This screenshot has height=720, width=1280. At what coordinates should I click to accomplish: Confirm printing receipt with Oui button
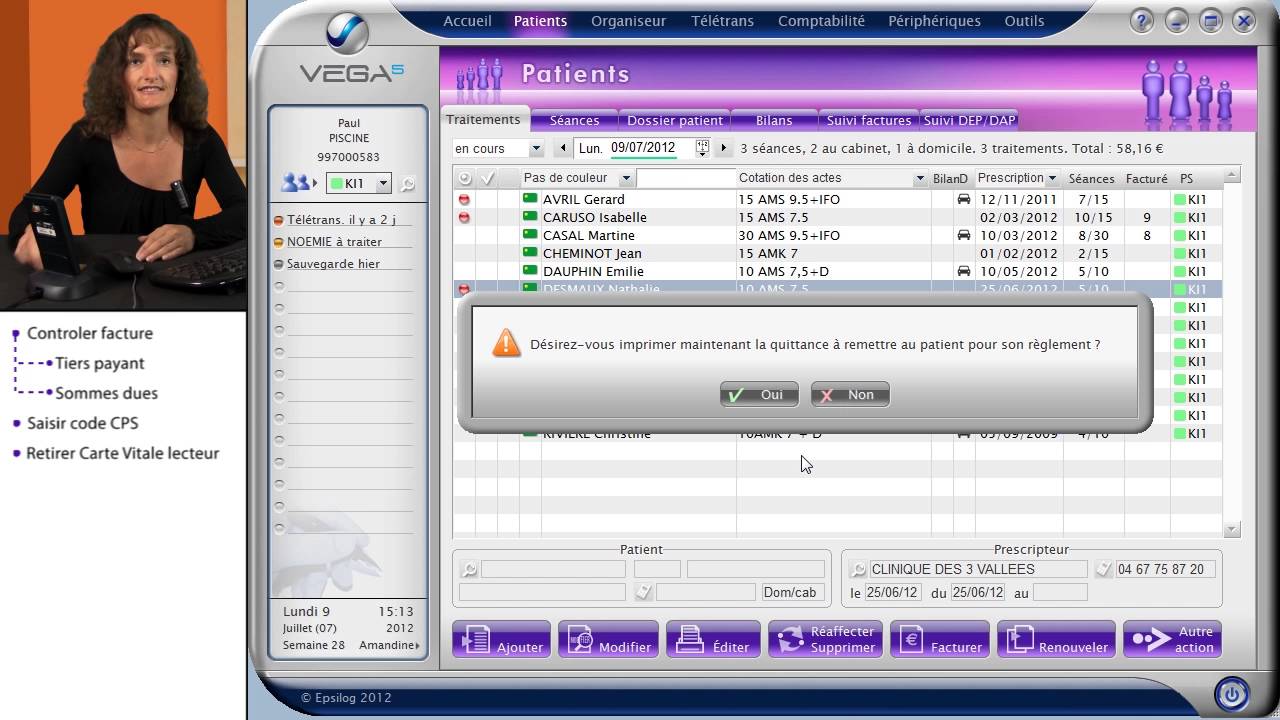[x=759, y=395]
